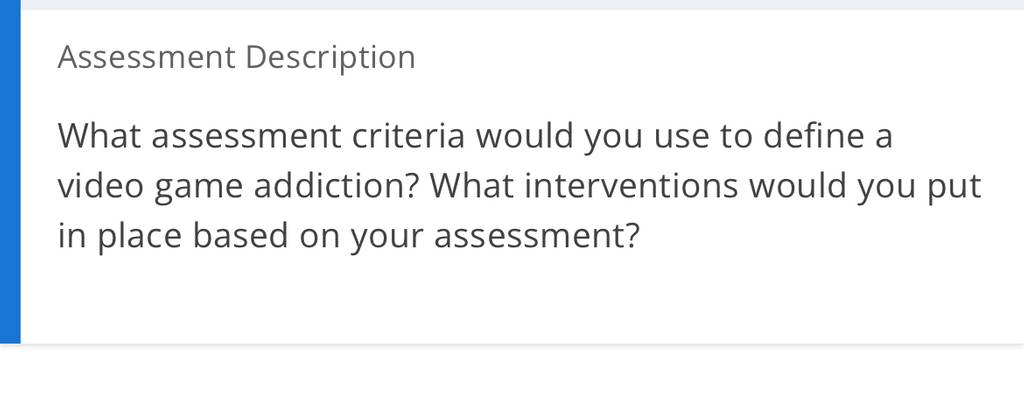Click the Assessment Description heading
The height and width of the screenshot is (394, 1024).
tap(236, 57)
